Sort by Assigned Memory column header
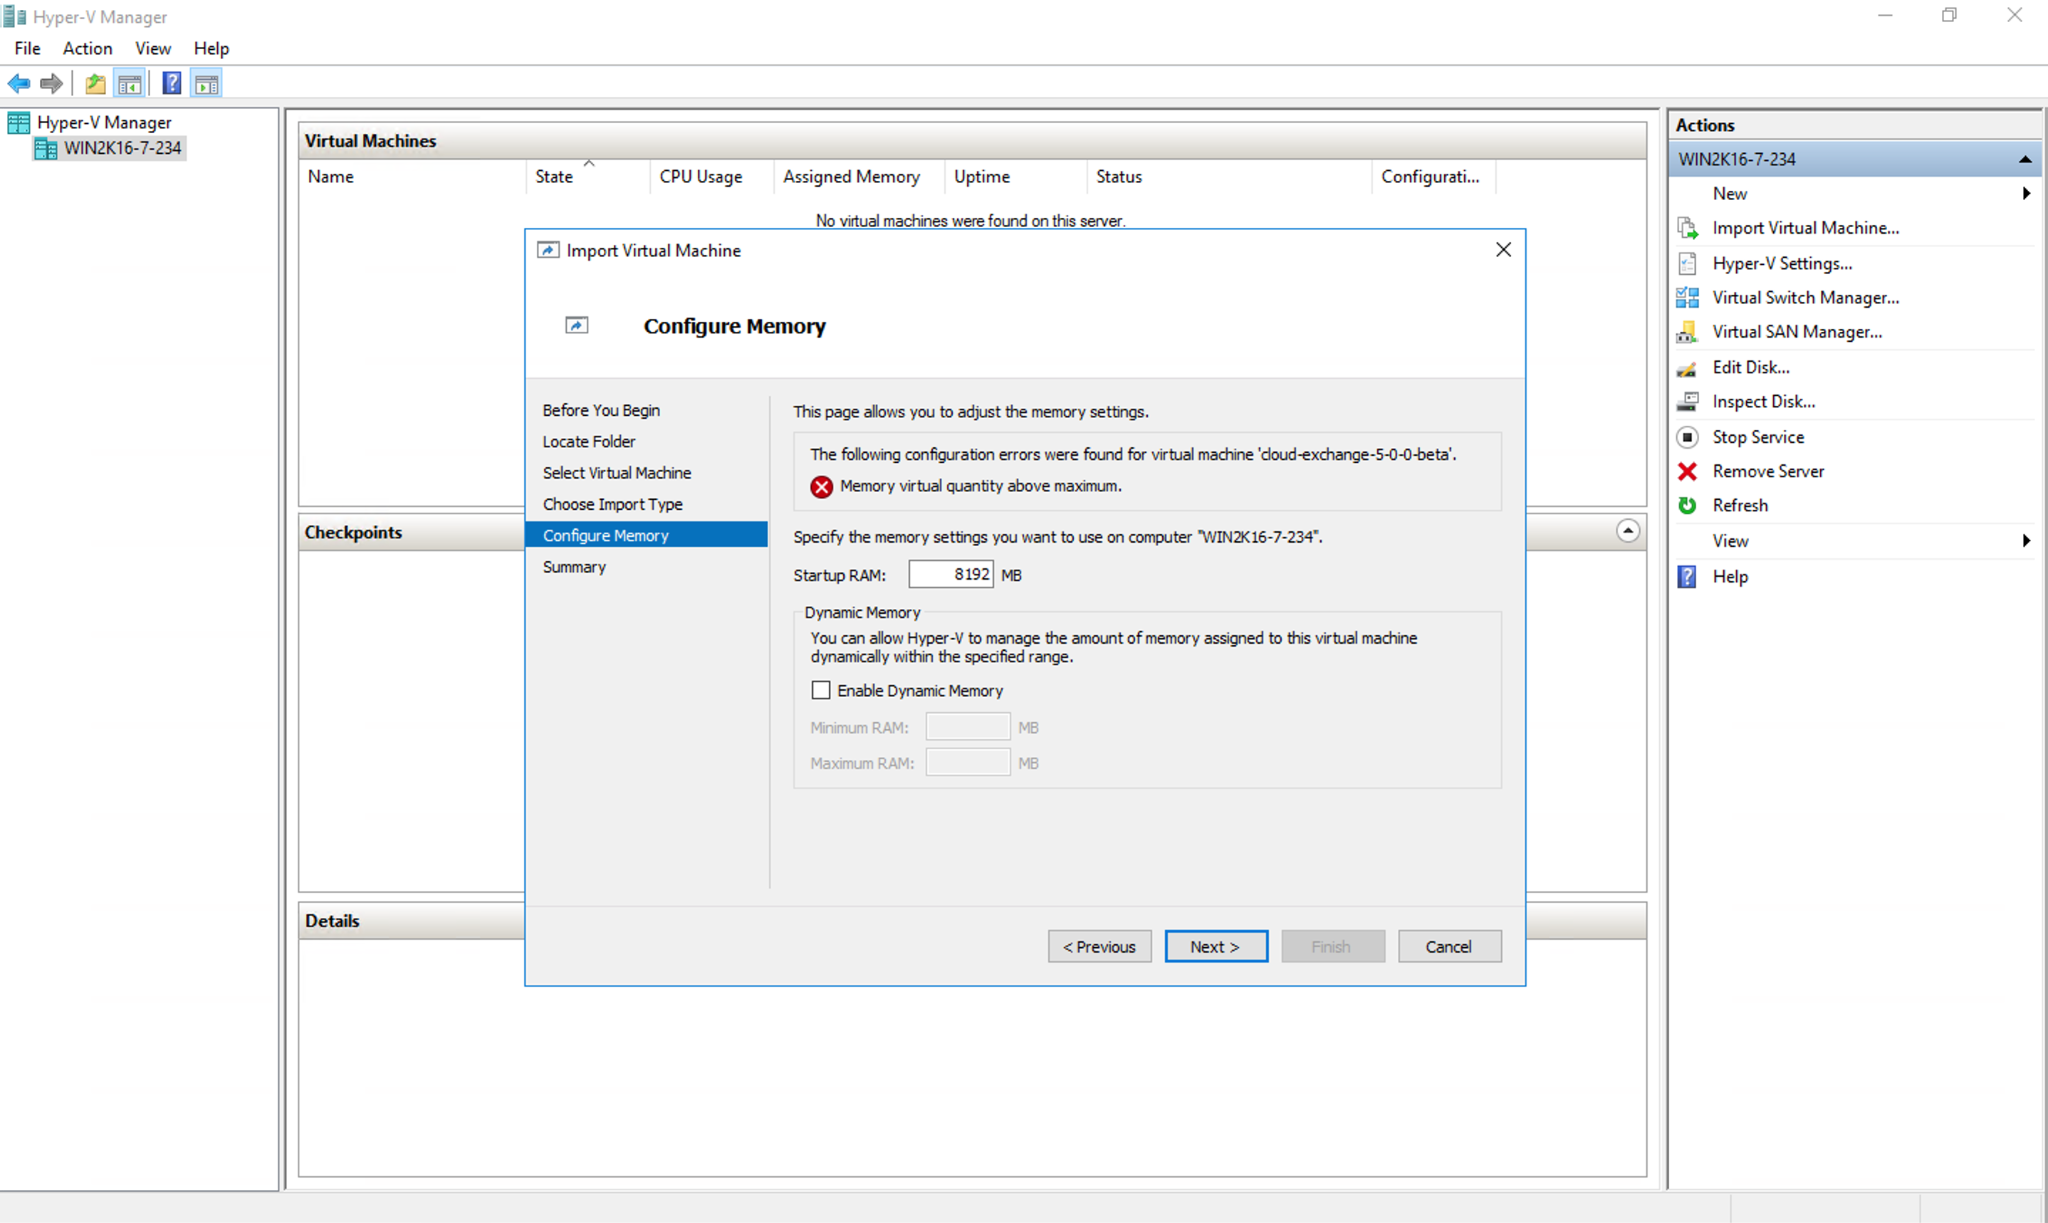This screenshot has height=1223, width=2048. click(x=859, y=177)
